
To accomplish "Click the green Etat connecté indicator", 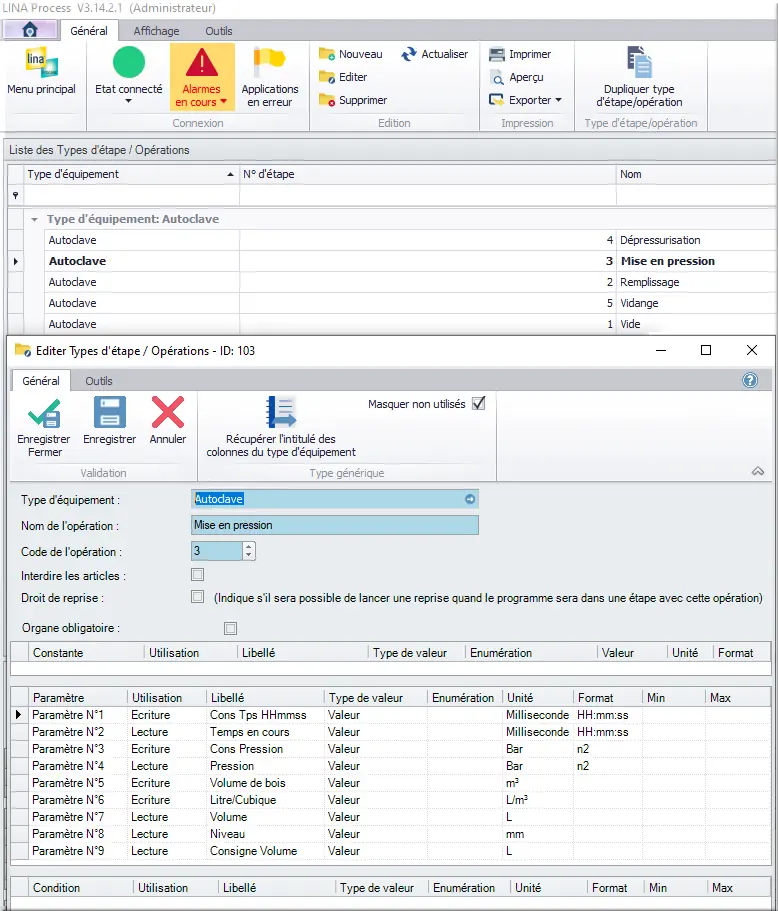I will (128, 62).
